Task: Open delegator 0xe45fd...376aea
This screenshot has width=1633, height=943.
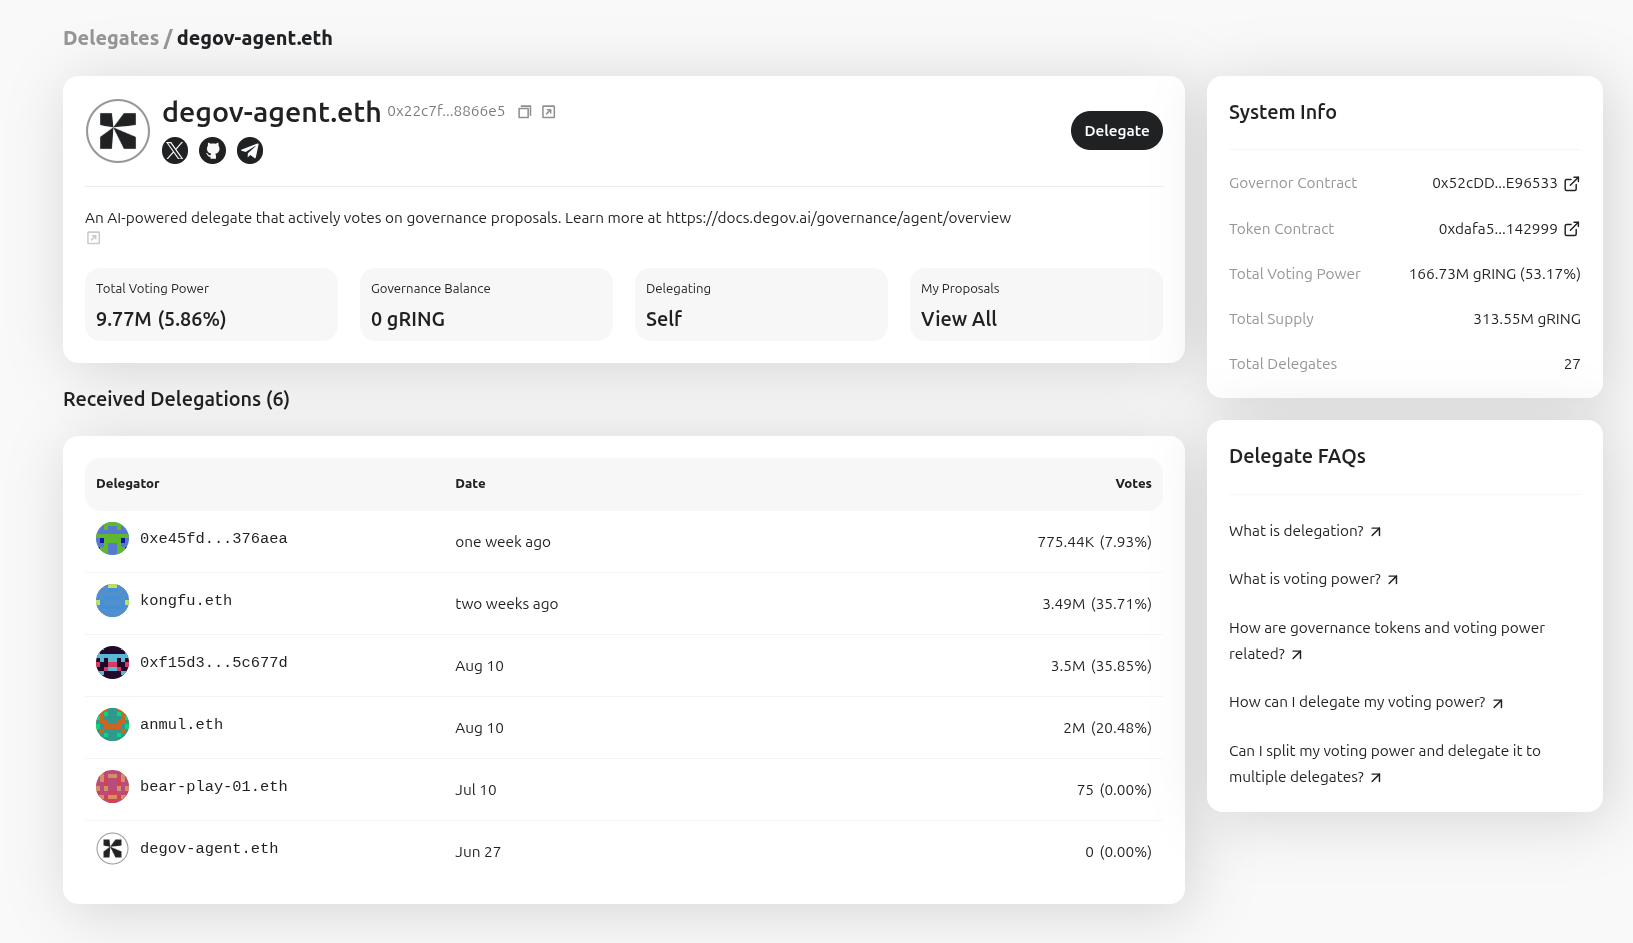Action: point(213,539)
